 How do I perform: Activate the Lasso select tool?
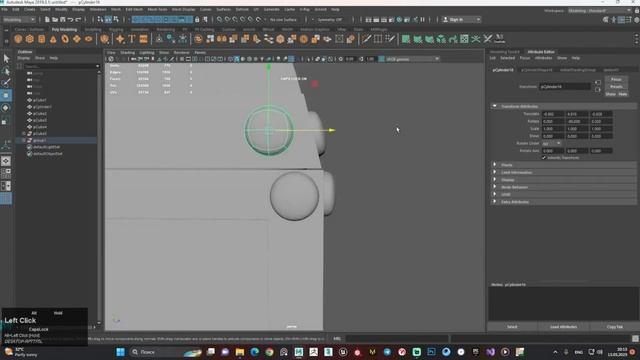tap(6, 71)
